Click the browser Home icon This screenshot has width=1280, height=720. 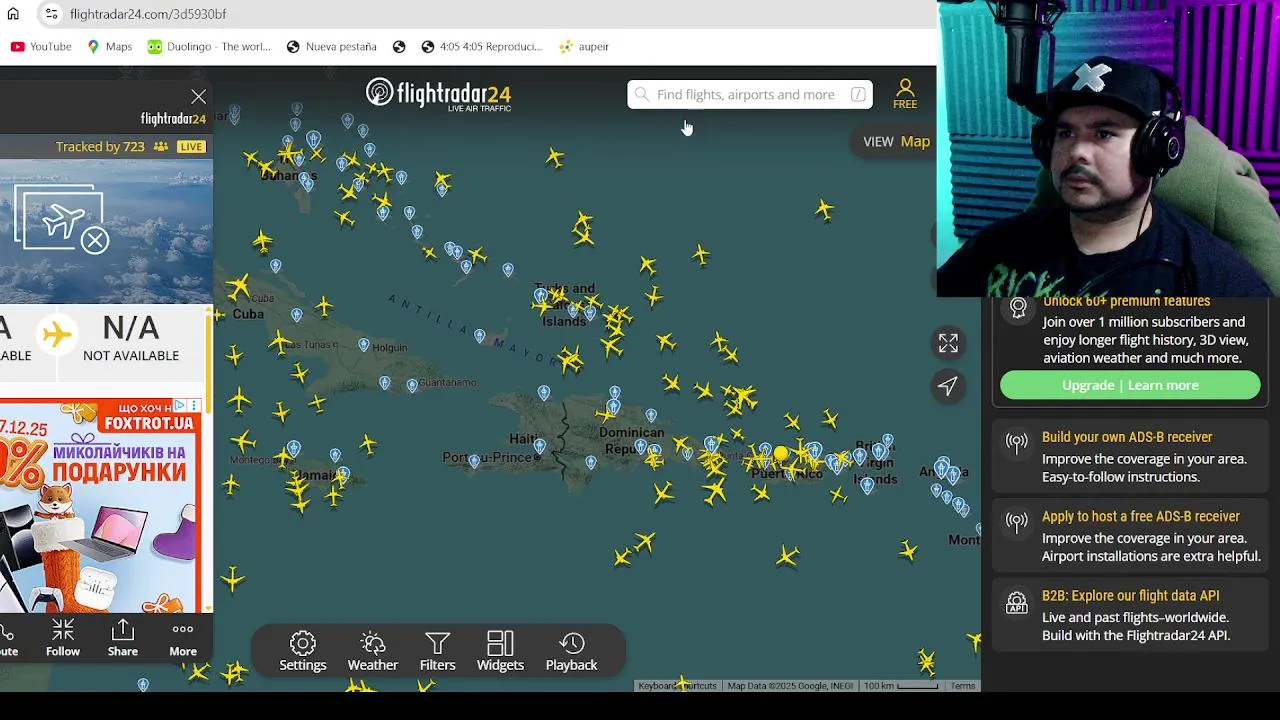13,14
